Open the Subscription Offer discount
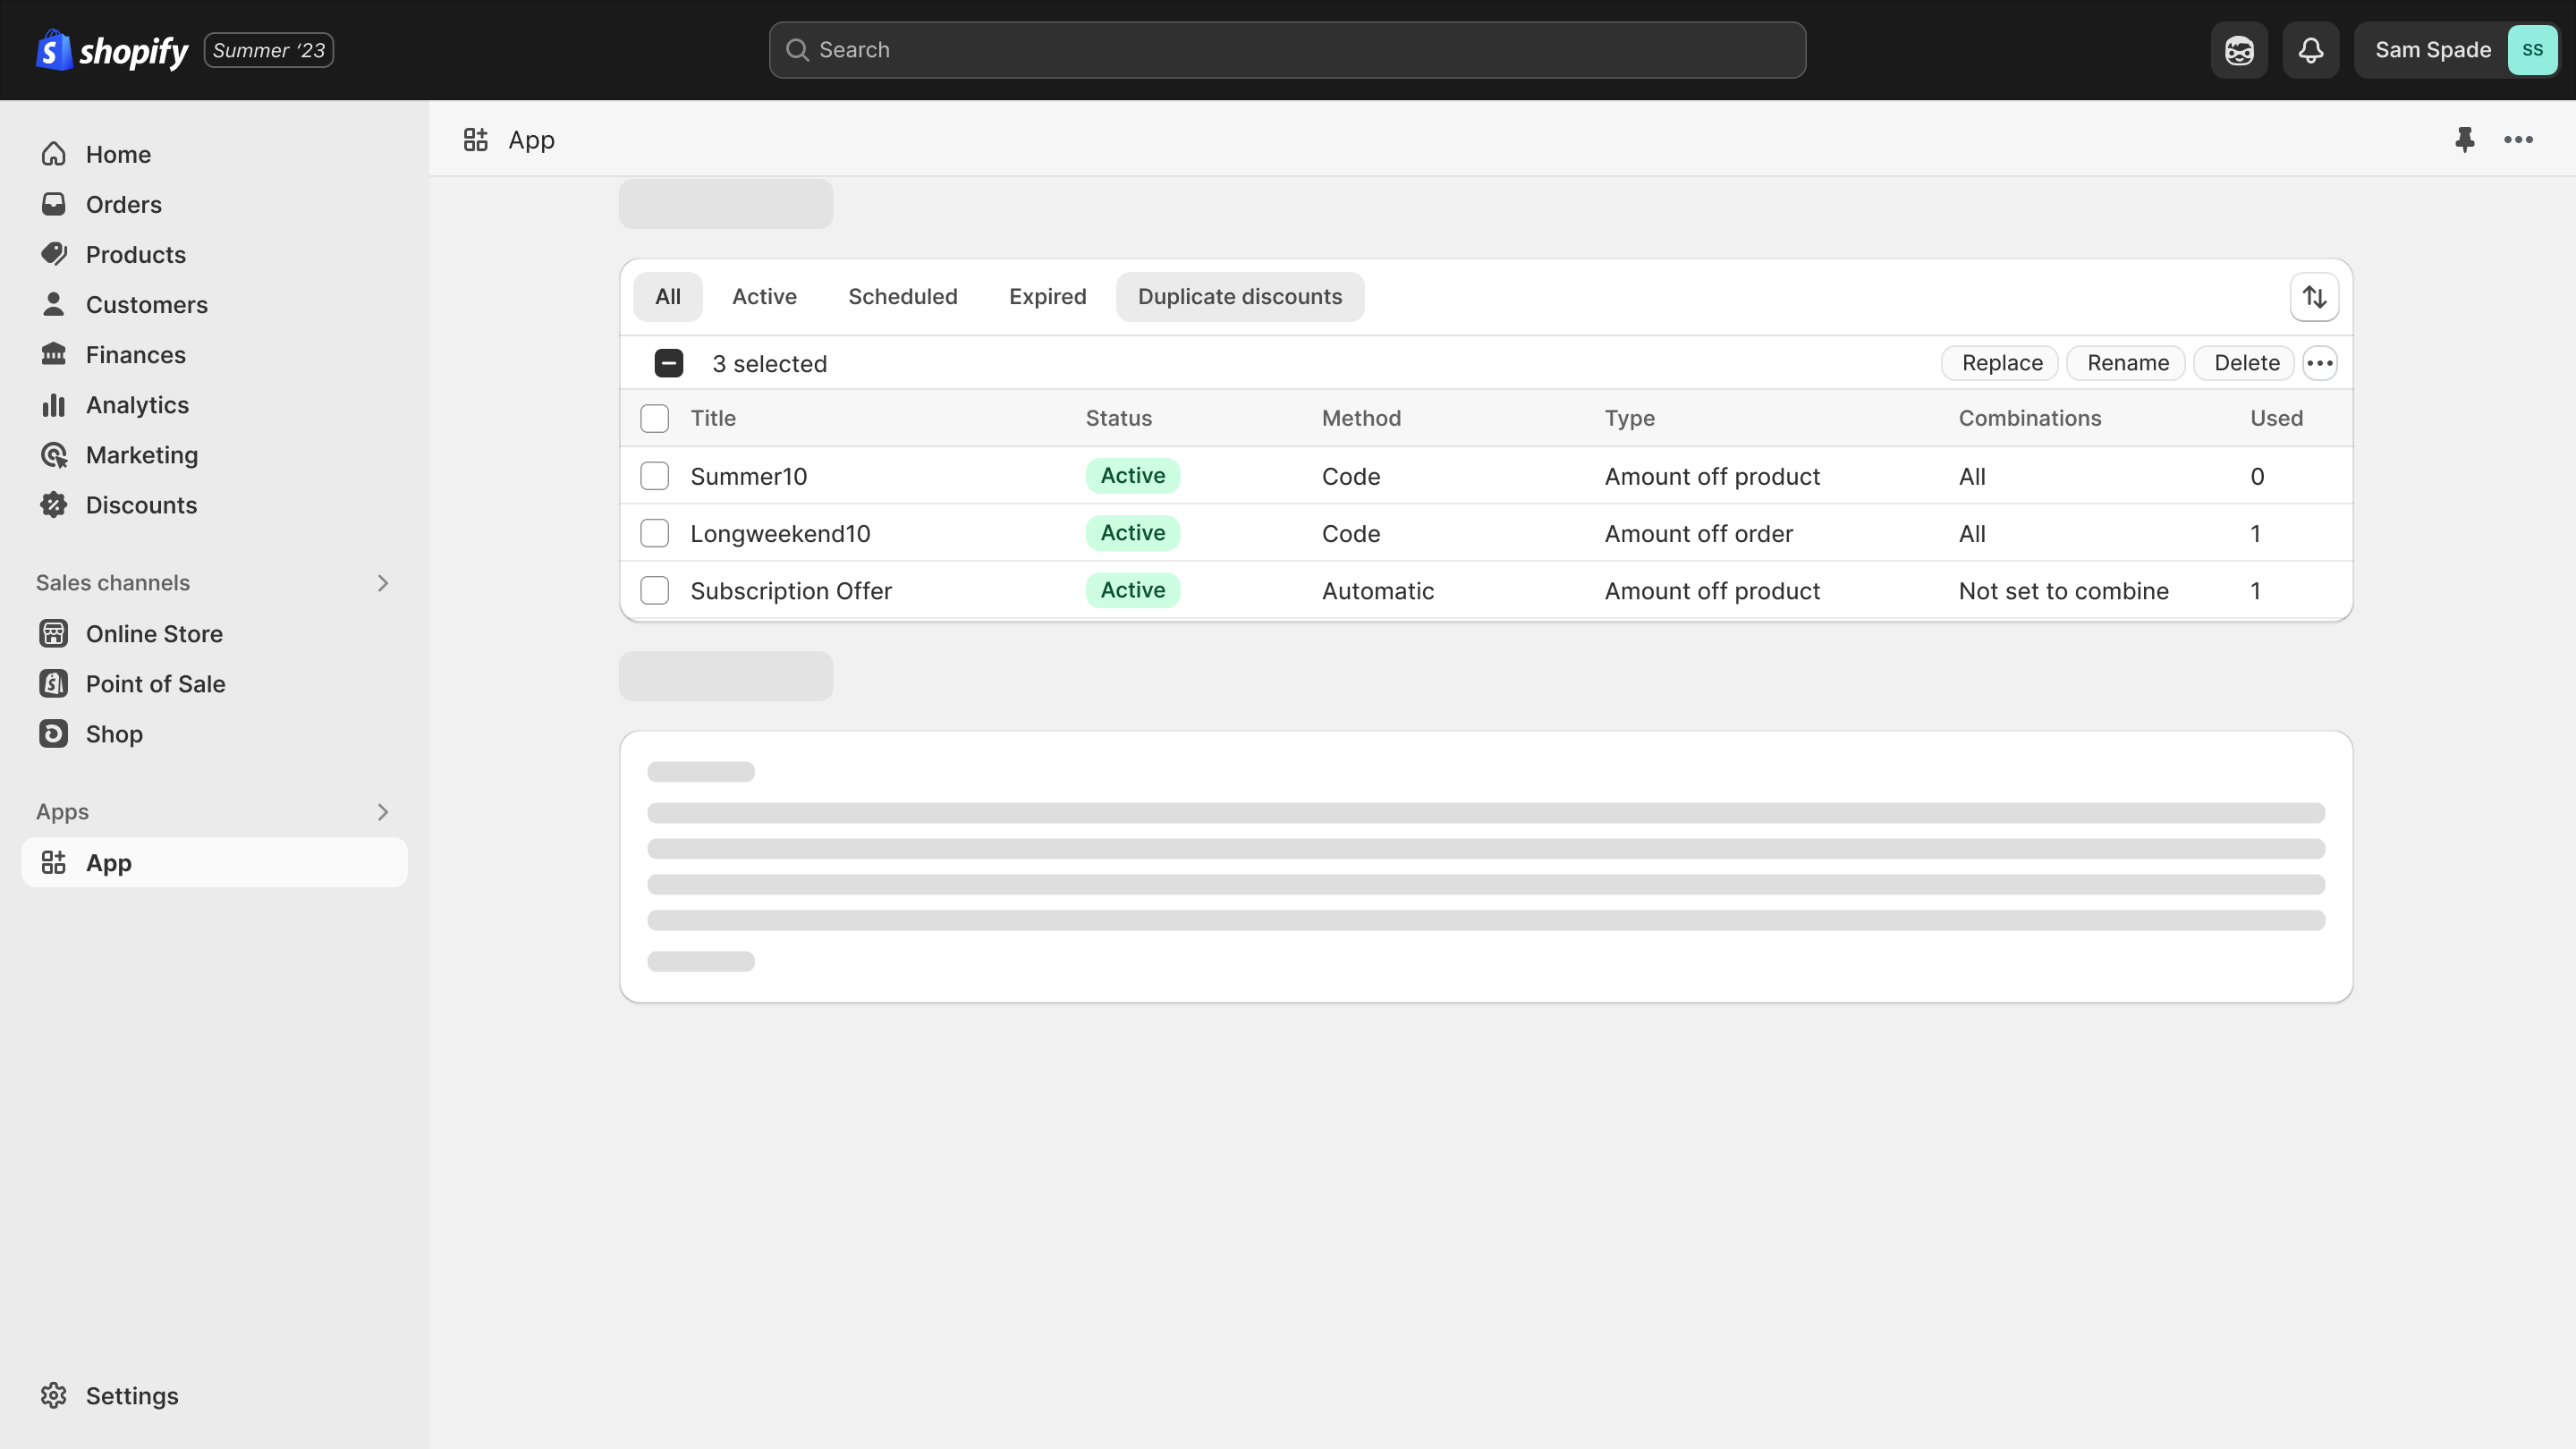This screenshot has height=1449, width=2576. 791,590
